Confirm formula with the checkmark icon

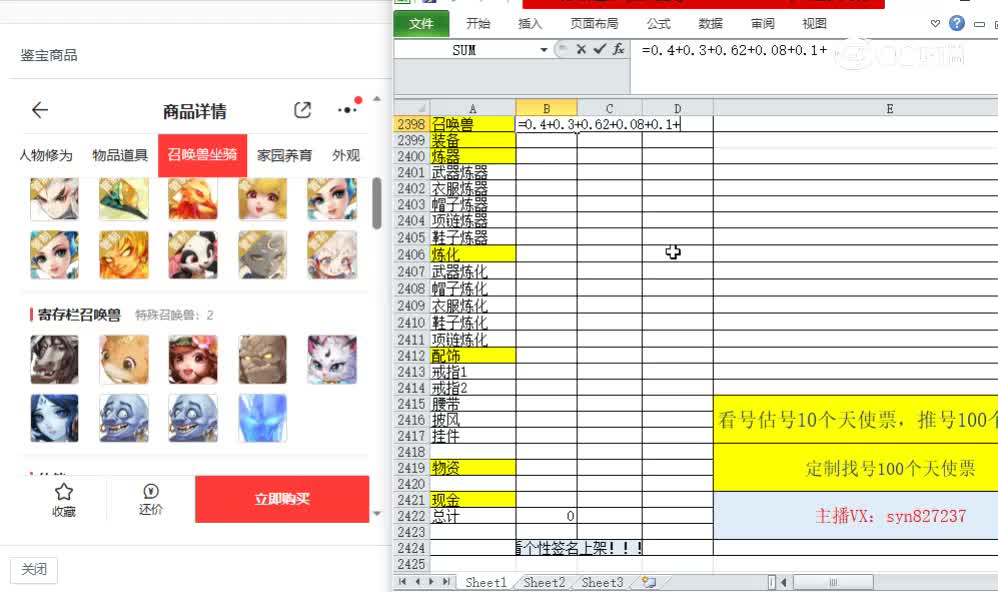pos(600,49)
